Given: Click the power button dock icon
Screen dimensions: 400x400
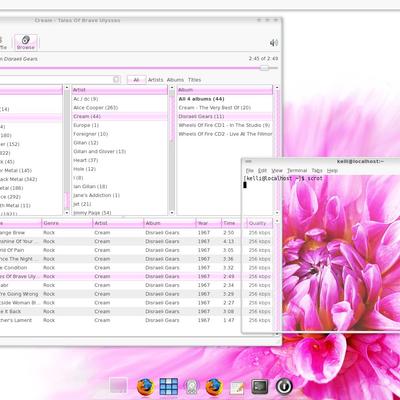Looking at the screenshot, I should pos(284,387).
